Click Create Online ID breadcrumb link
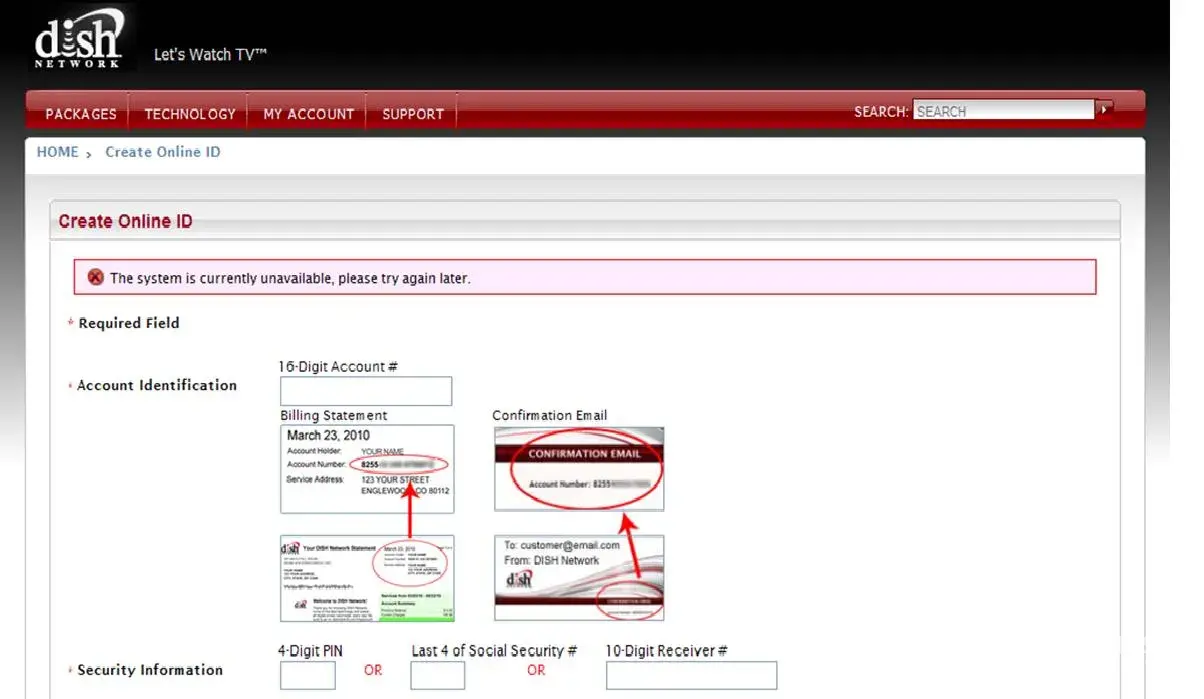The image size is (1204, 699). coord(163,152)
